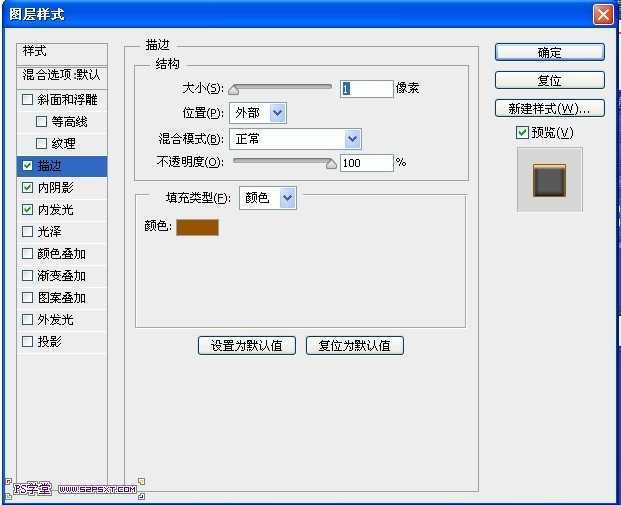The image size is (621, 505).
Task: Open the 渐变叠加 settings panel
Action: click(x=61, y=275)
